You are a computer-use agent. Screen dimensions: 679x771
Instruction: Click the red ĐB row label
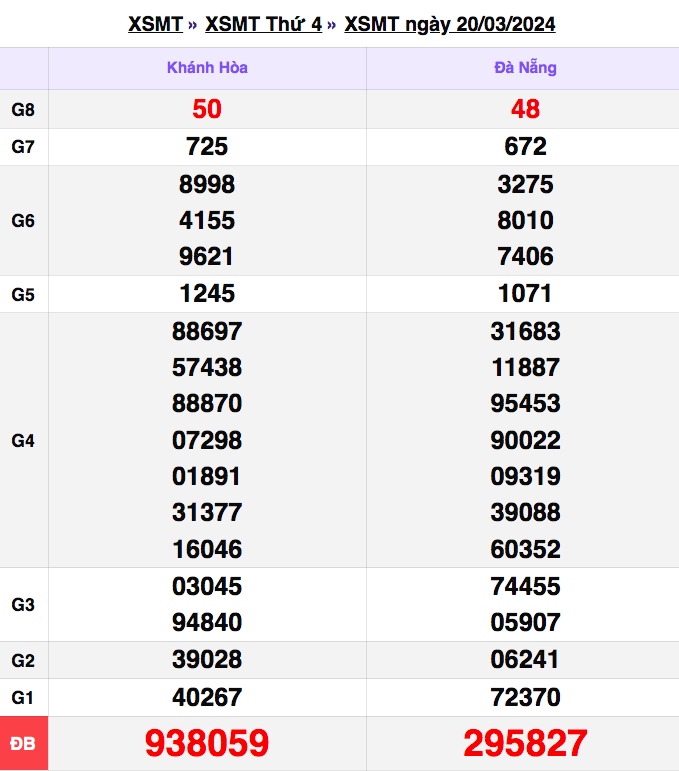click(23, 743)
